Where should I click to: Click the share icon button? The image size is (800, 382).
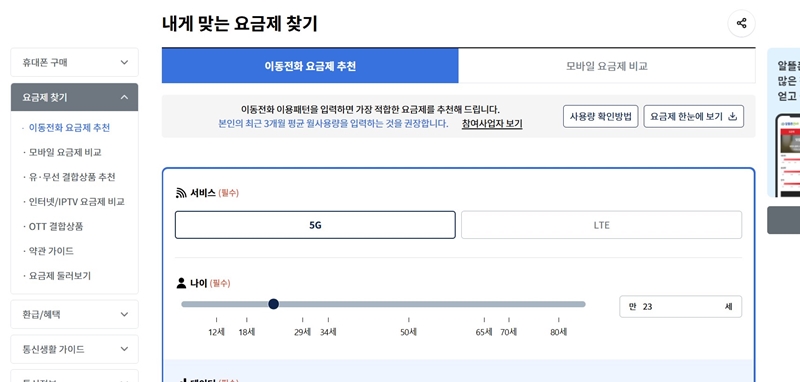(741, 23)
